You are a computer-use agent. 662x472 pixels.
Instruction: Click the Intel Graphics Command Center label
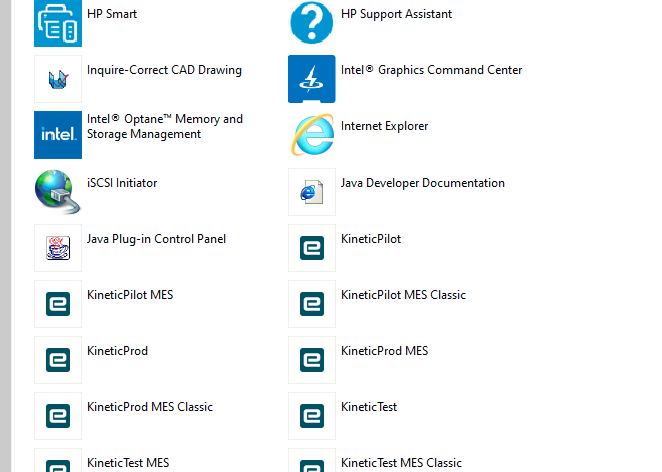(431, 70)
